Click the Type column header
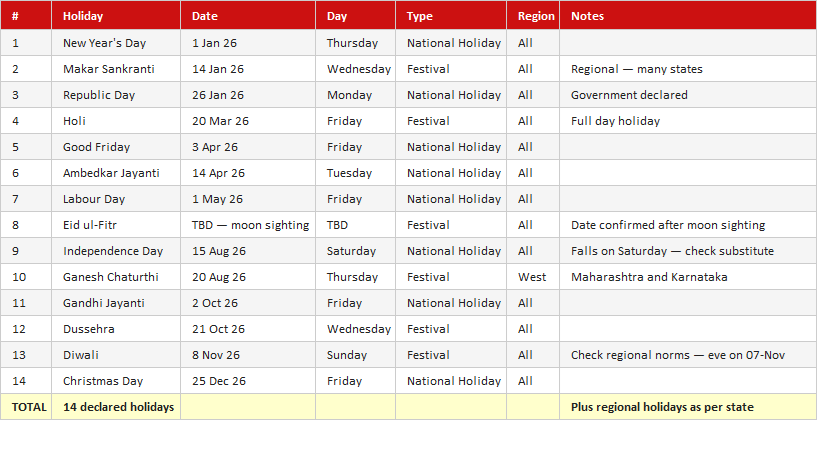The height and width of the screenshot is (472, 817). coord(451,16)
